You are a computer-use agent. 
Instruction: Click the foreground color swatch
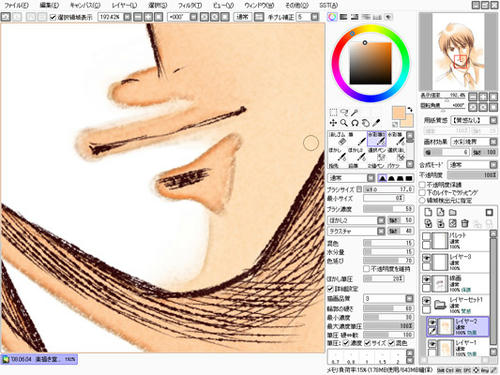(399, 113)
